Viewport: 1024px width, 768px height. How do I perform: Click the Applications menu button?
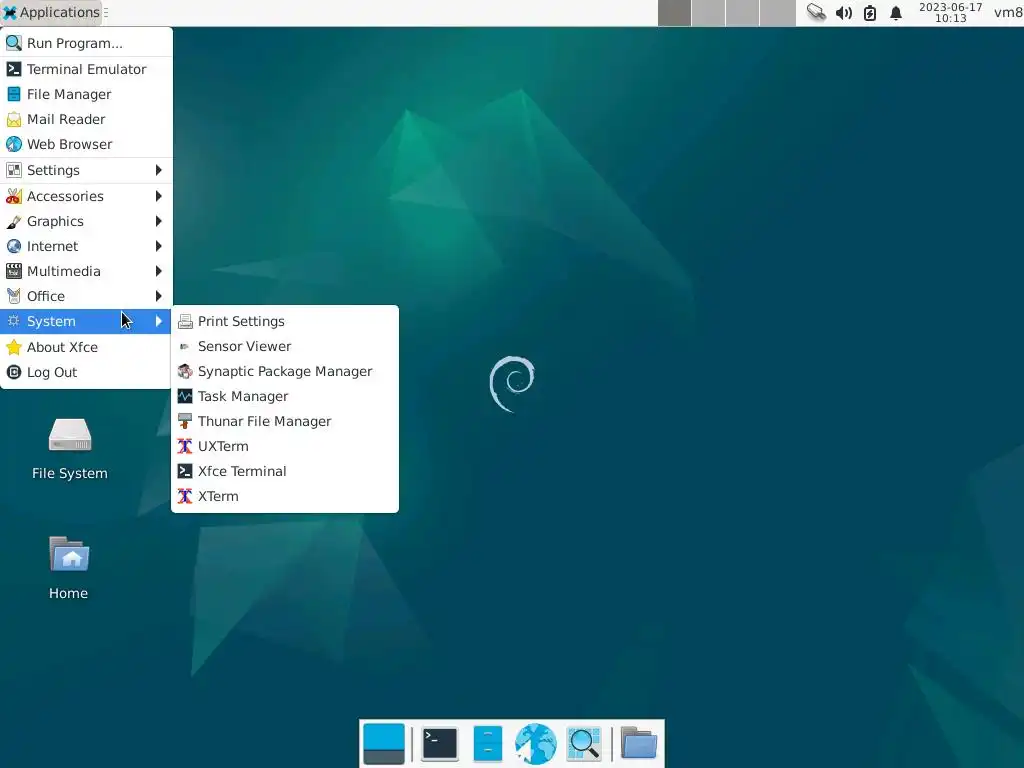coord(52,12)
